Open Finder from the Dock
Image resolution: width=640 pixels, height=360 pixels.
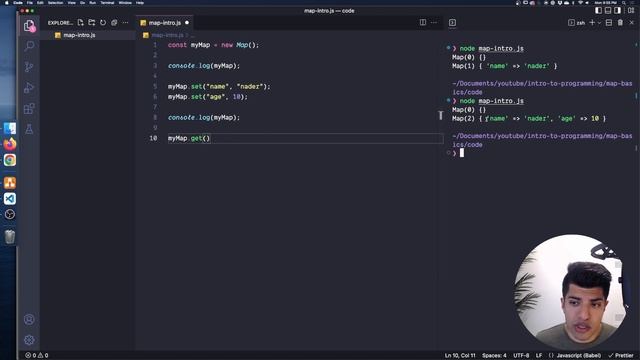(x=10, y=129)
